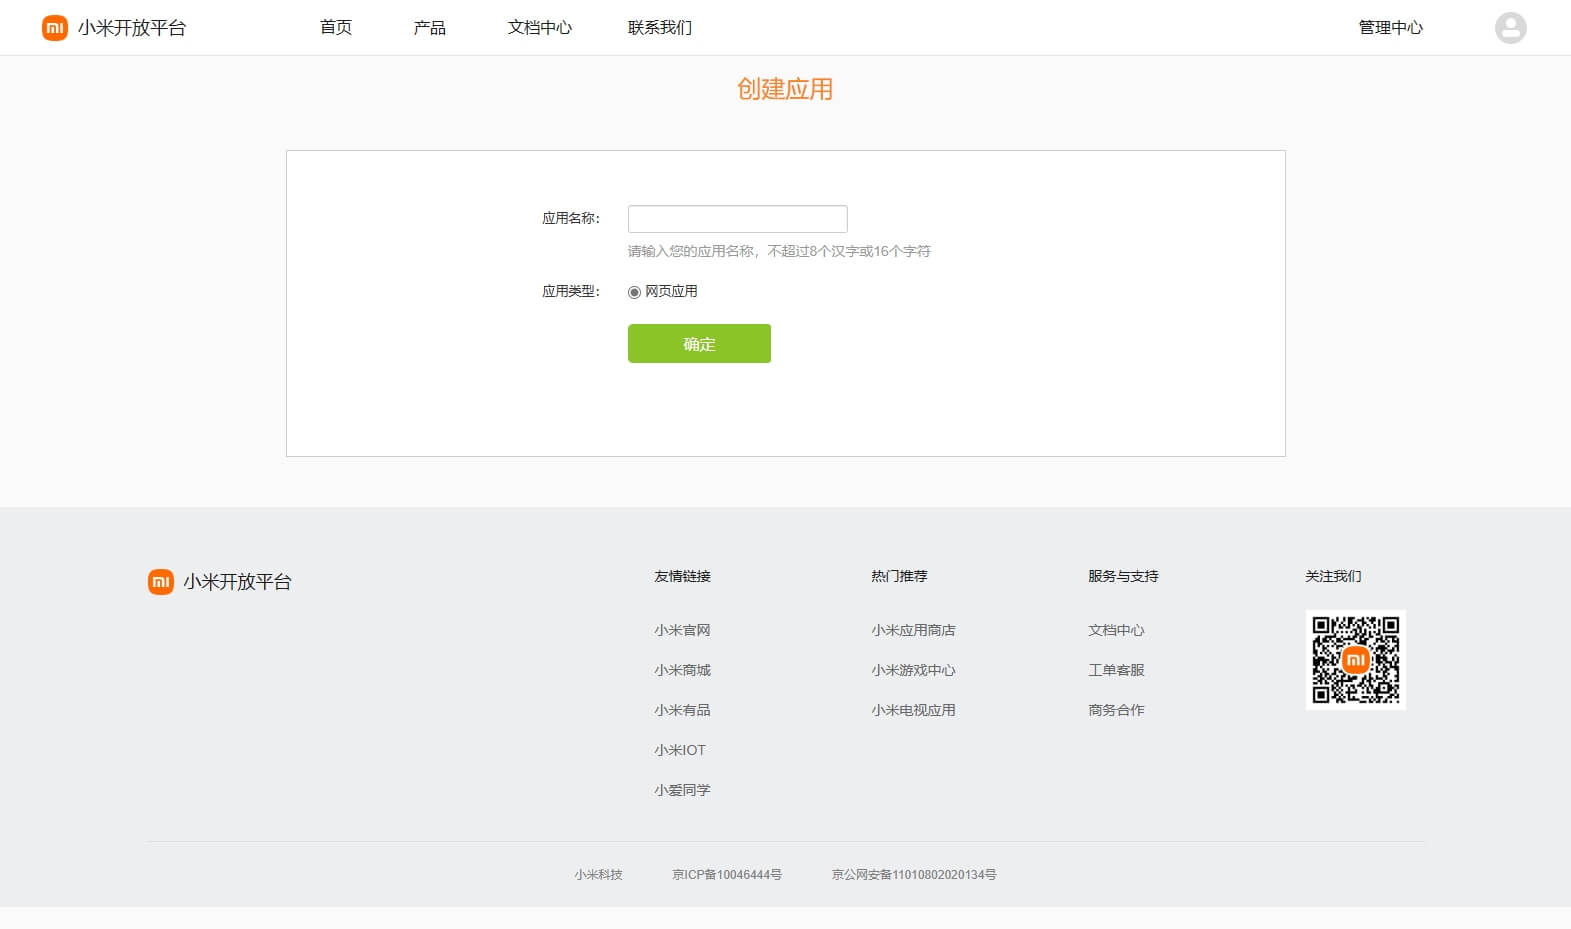Click 联系我们 in the header menu
Viewport: 1571px width, 929px height.
(x=660, y=28)
